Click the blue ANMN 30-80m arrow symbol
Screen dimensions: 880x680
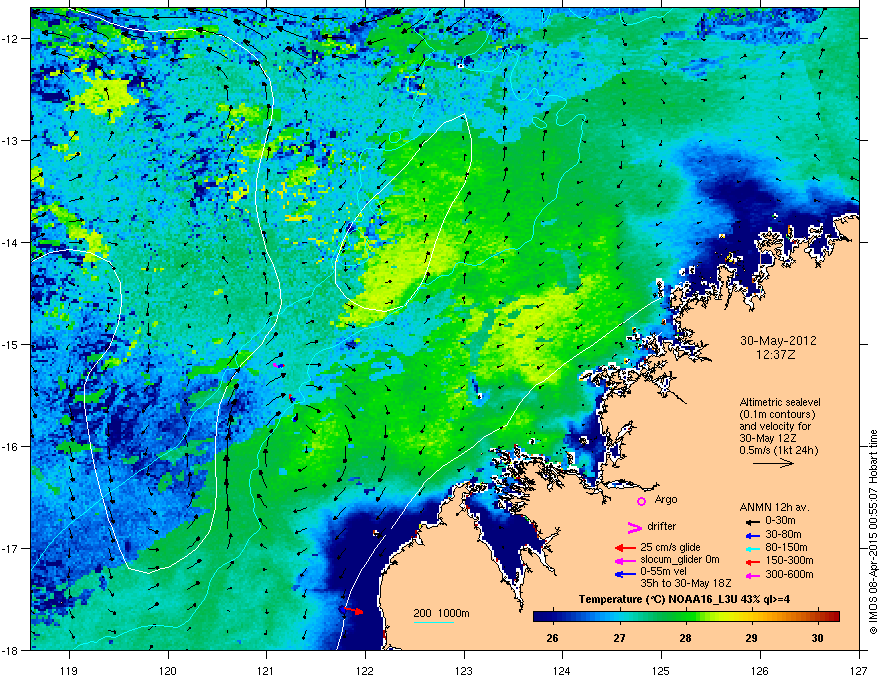tap(752, 535)
